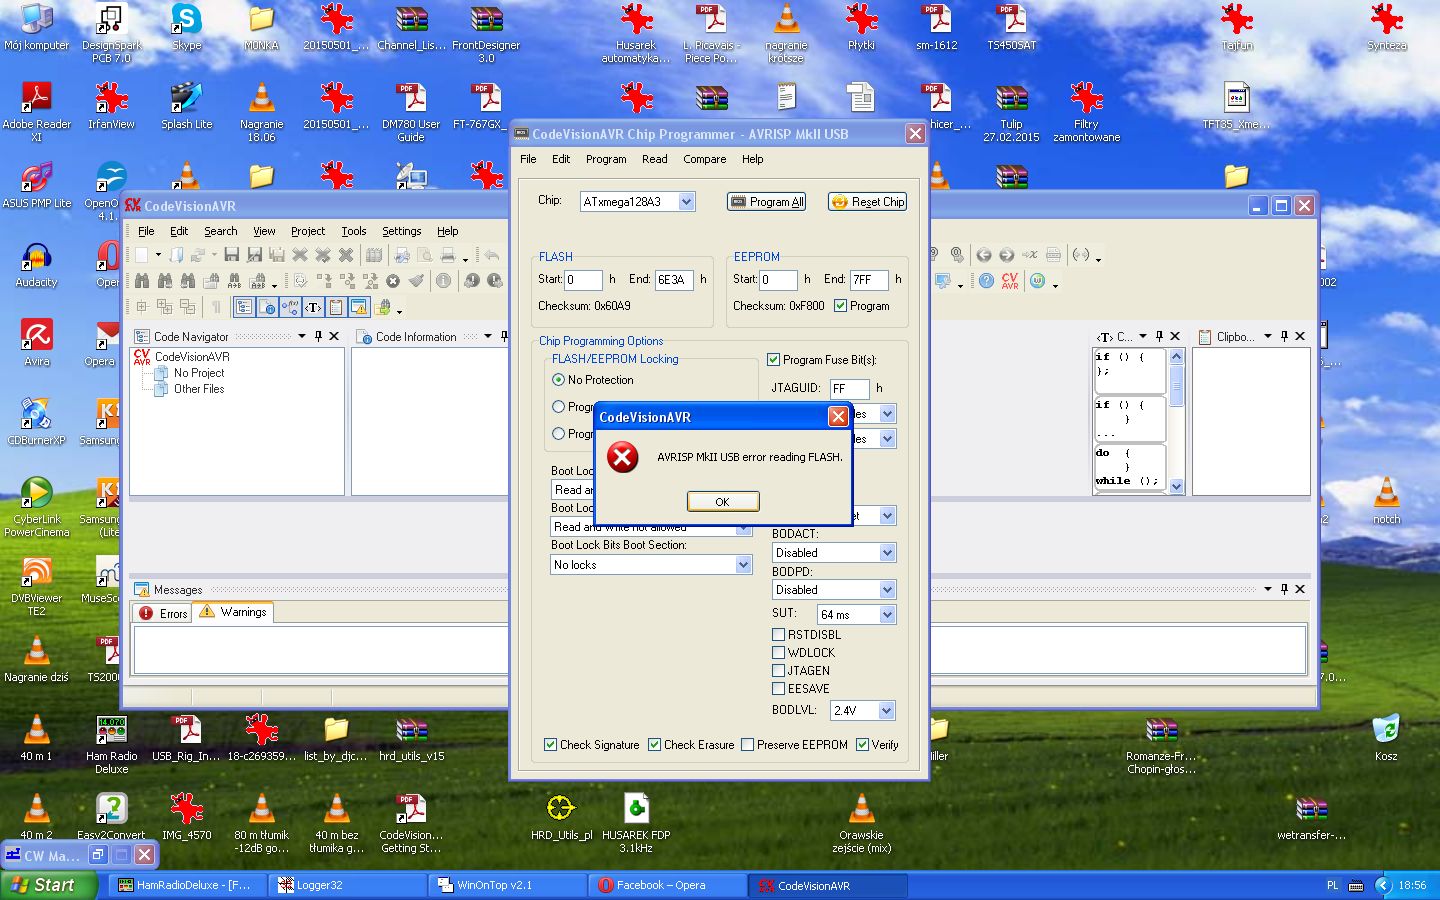Toggle the Code Templates <T> toolbar icon
The image size is (1440, 900).
(x=313, y=307)
